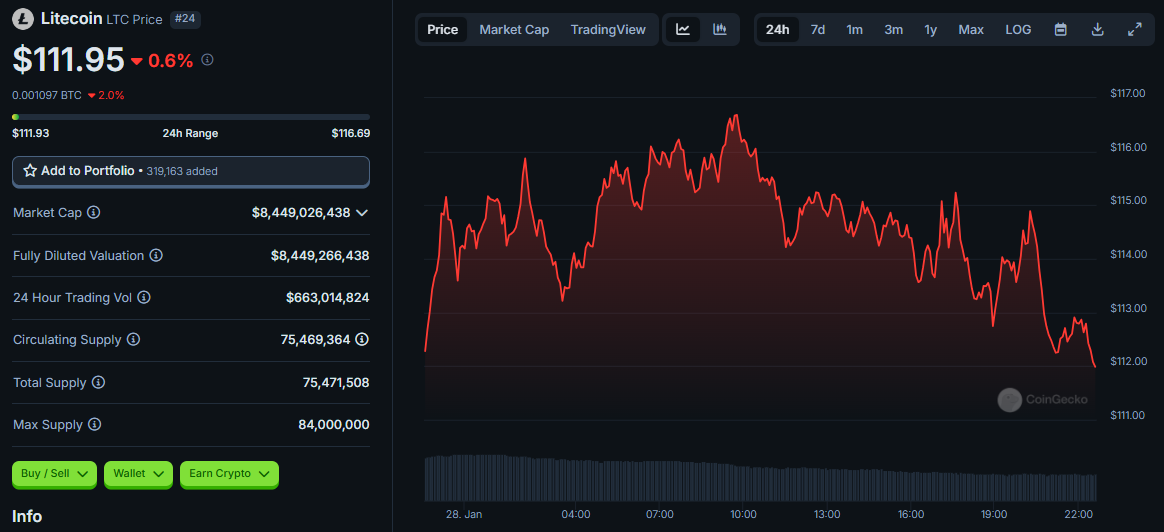Open info icon next to Circulating Supply label
Image resolution: width=1164 pixels, height=532 pixels.
[133, 339]
